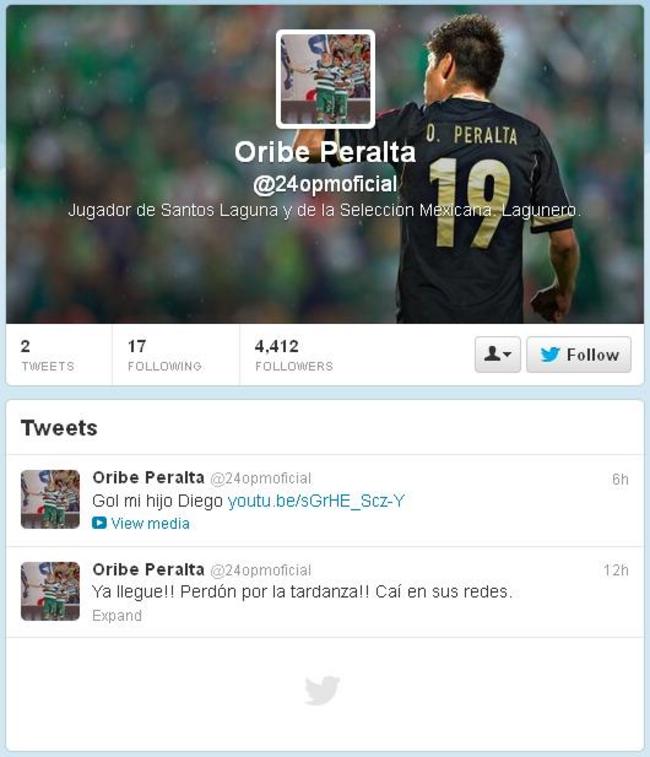Screen dimensions: 650x757
Task: Click the Oribe Peralta header name
Action: [325, 152]
